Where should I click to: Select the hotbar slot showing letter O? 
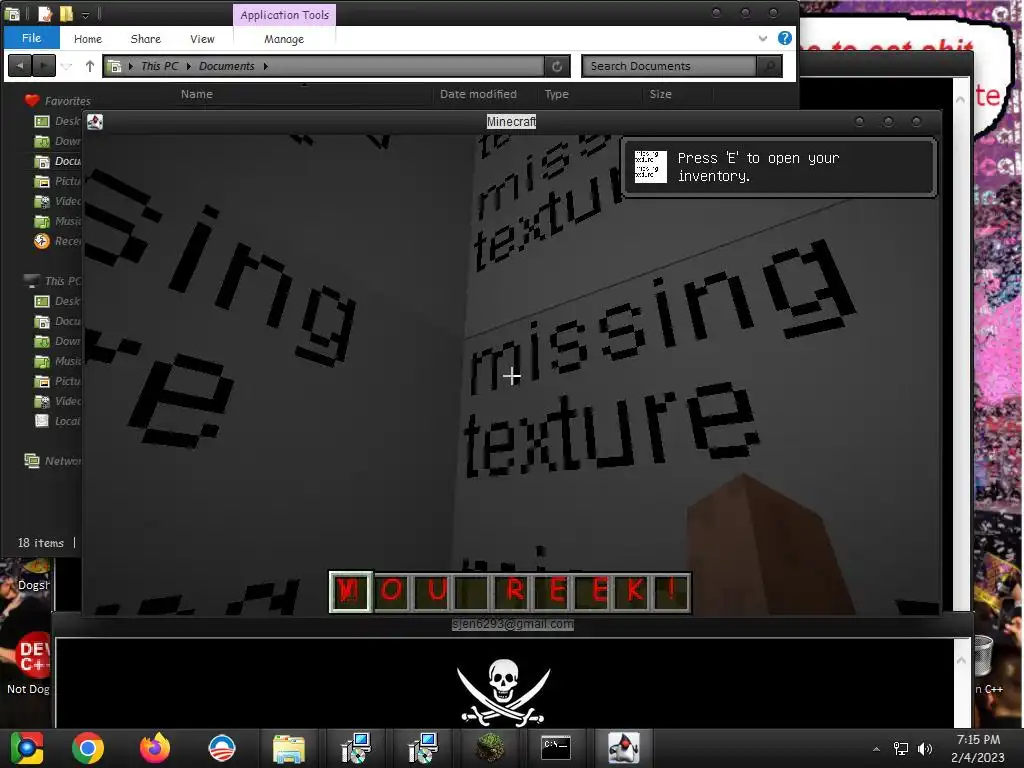(x=391, y=592)
